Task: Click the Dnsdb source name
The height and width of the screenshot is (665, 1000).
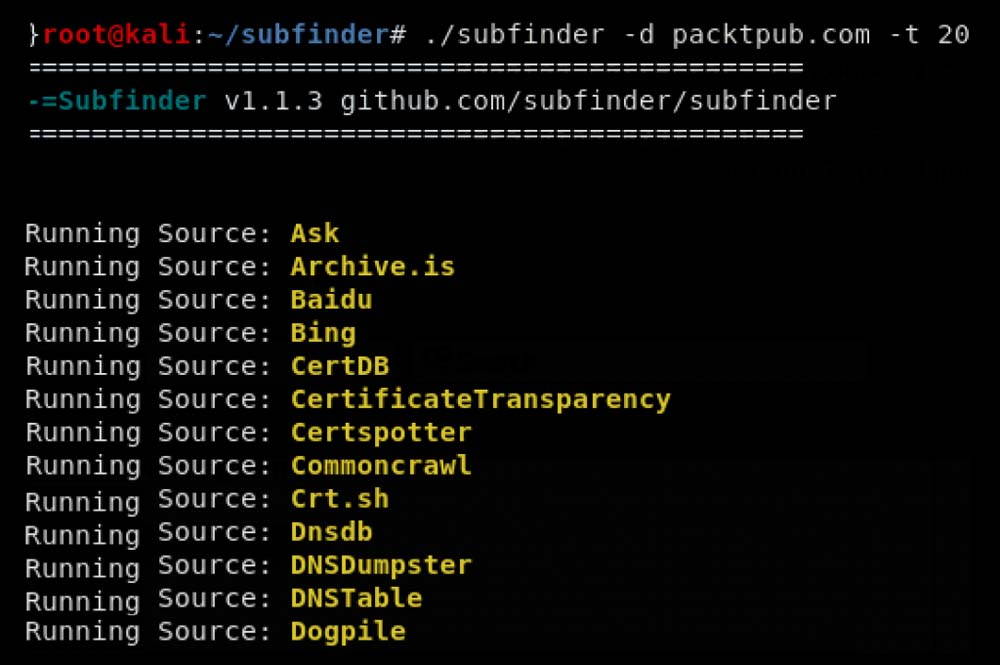Action: 331,532
